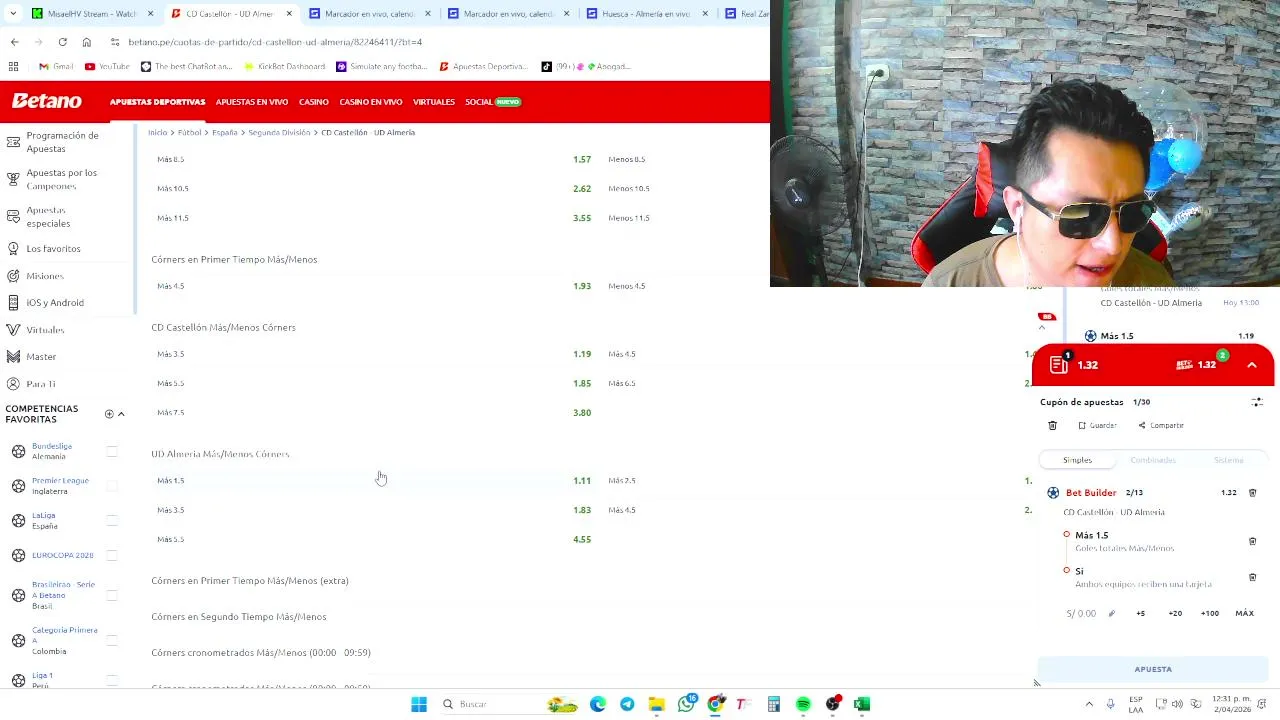The width and height of the screenshot is (1280, 720).
Task: Reload the browser page
Action: click(62, 42)
